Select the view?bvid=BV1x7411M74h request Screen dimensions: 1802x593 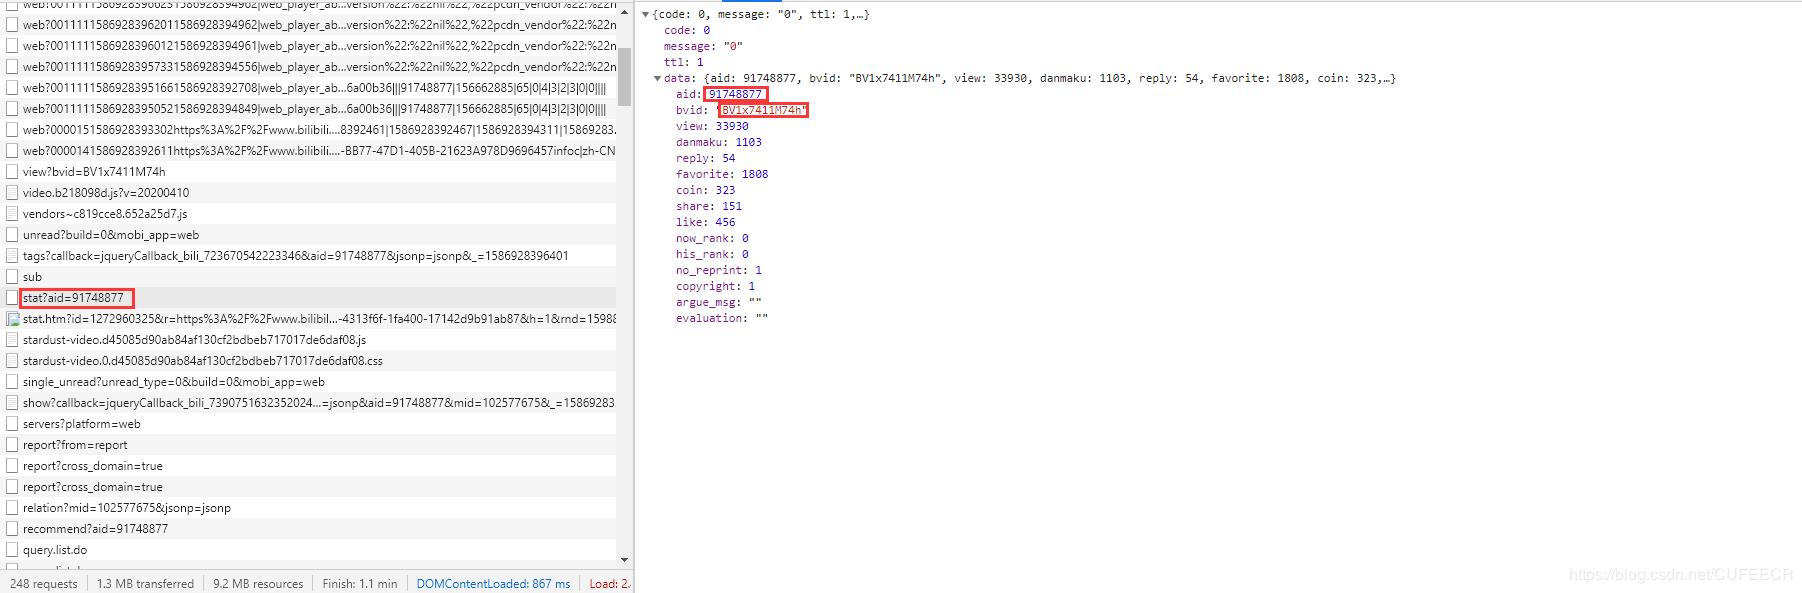pos(308,172)
